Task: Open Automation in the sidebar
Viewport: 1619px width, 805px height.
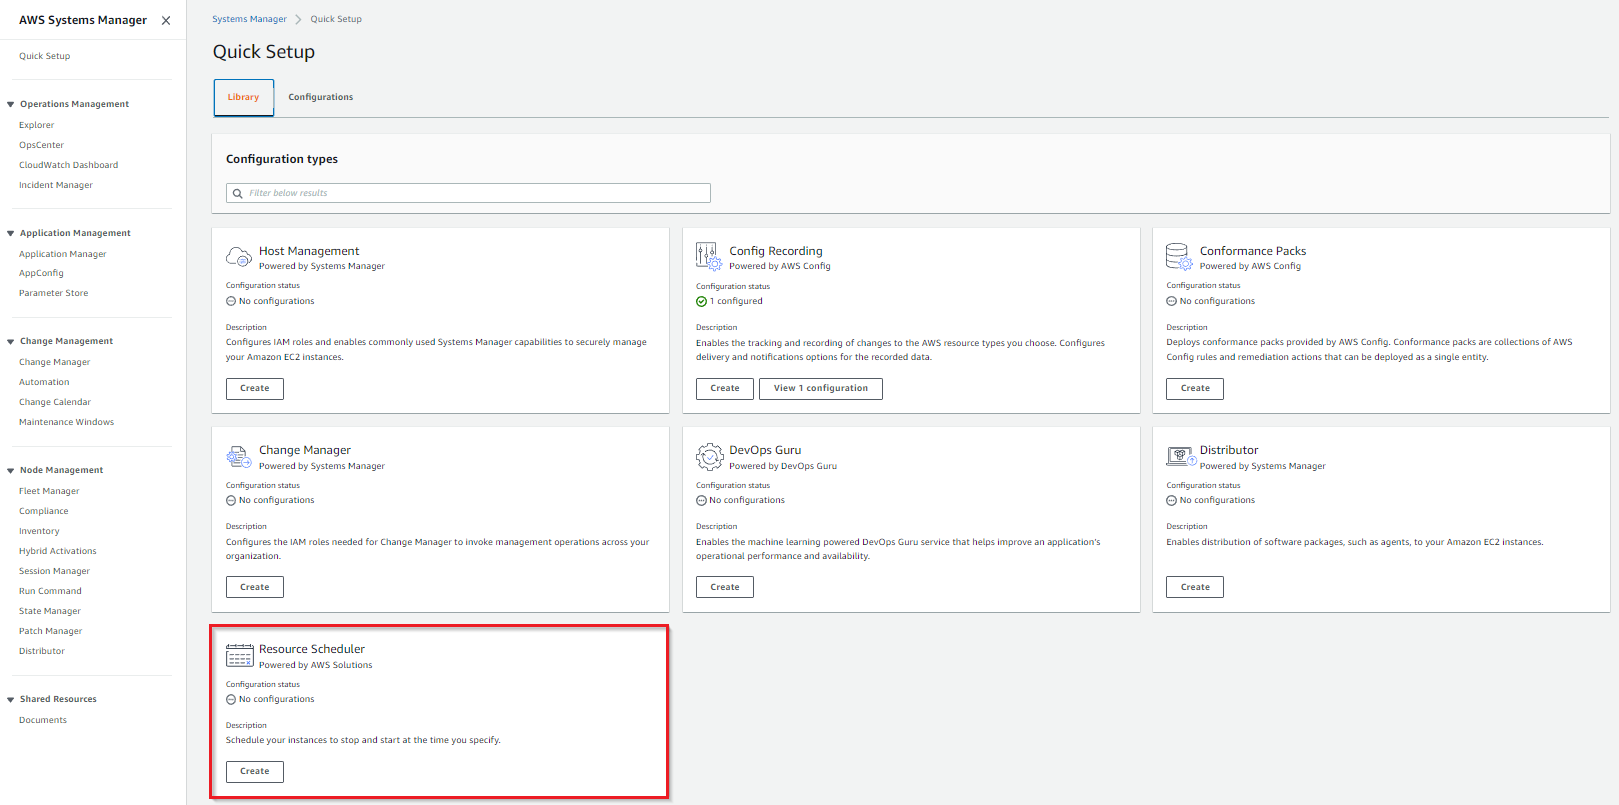Action: pos(44,382)
